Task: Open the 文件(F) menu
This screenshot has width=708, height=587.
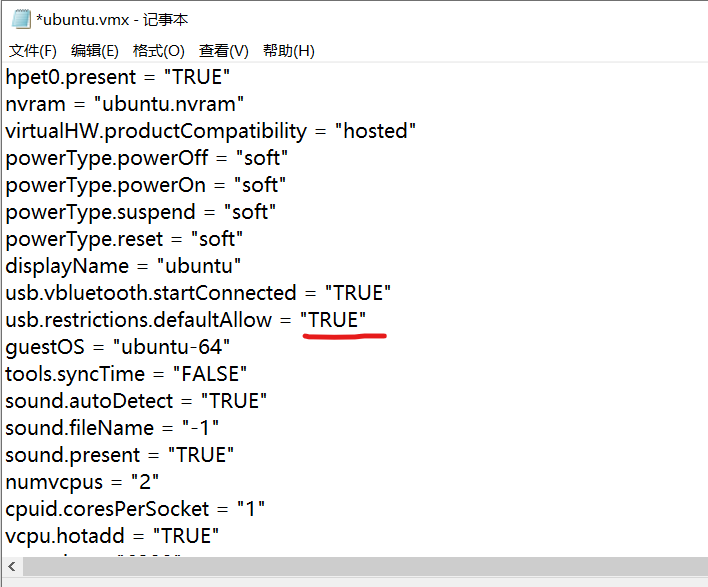Action: (33, 51)
